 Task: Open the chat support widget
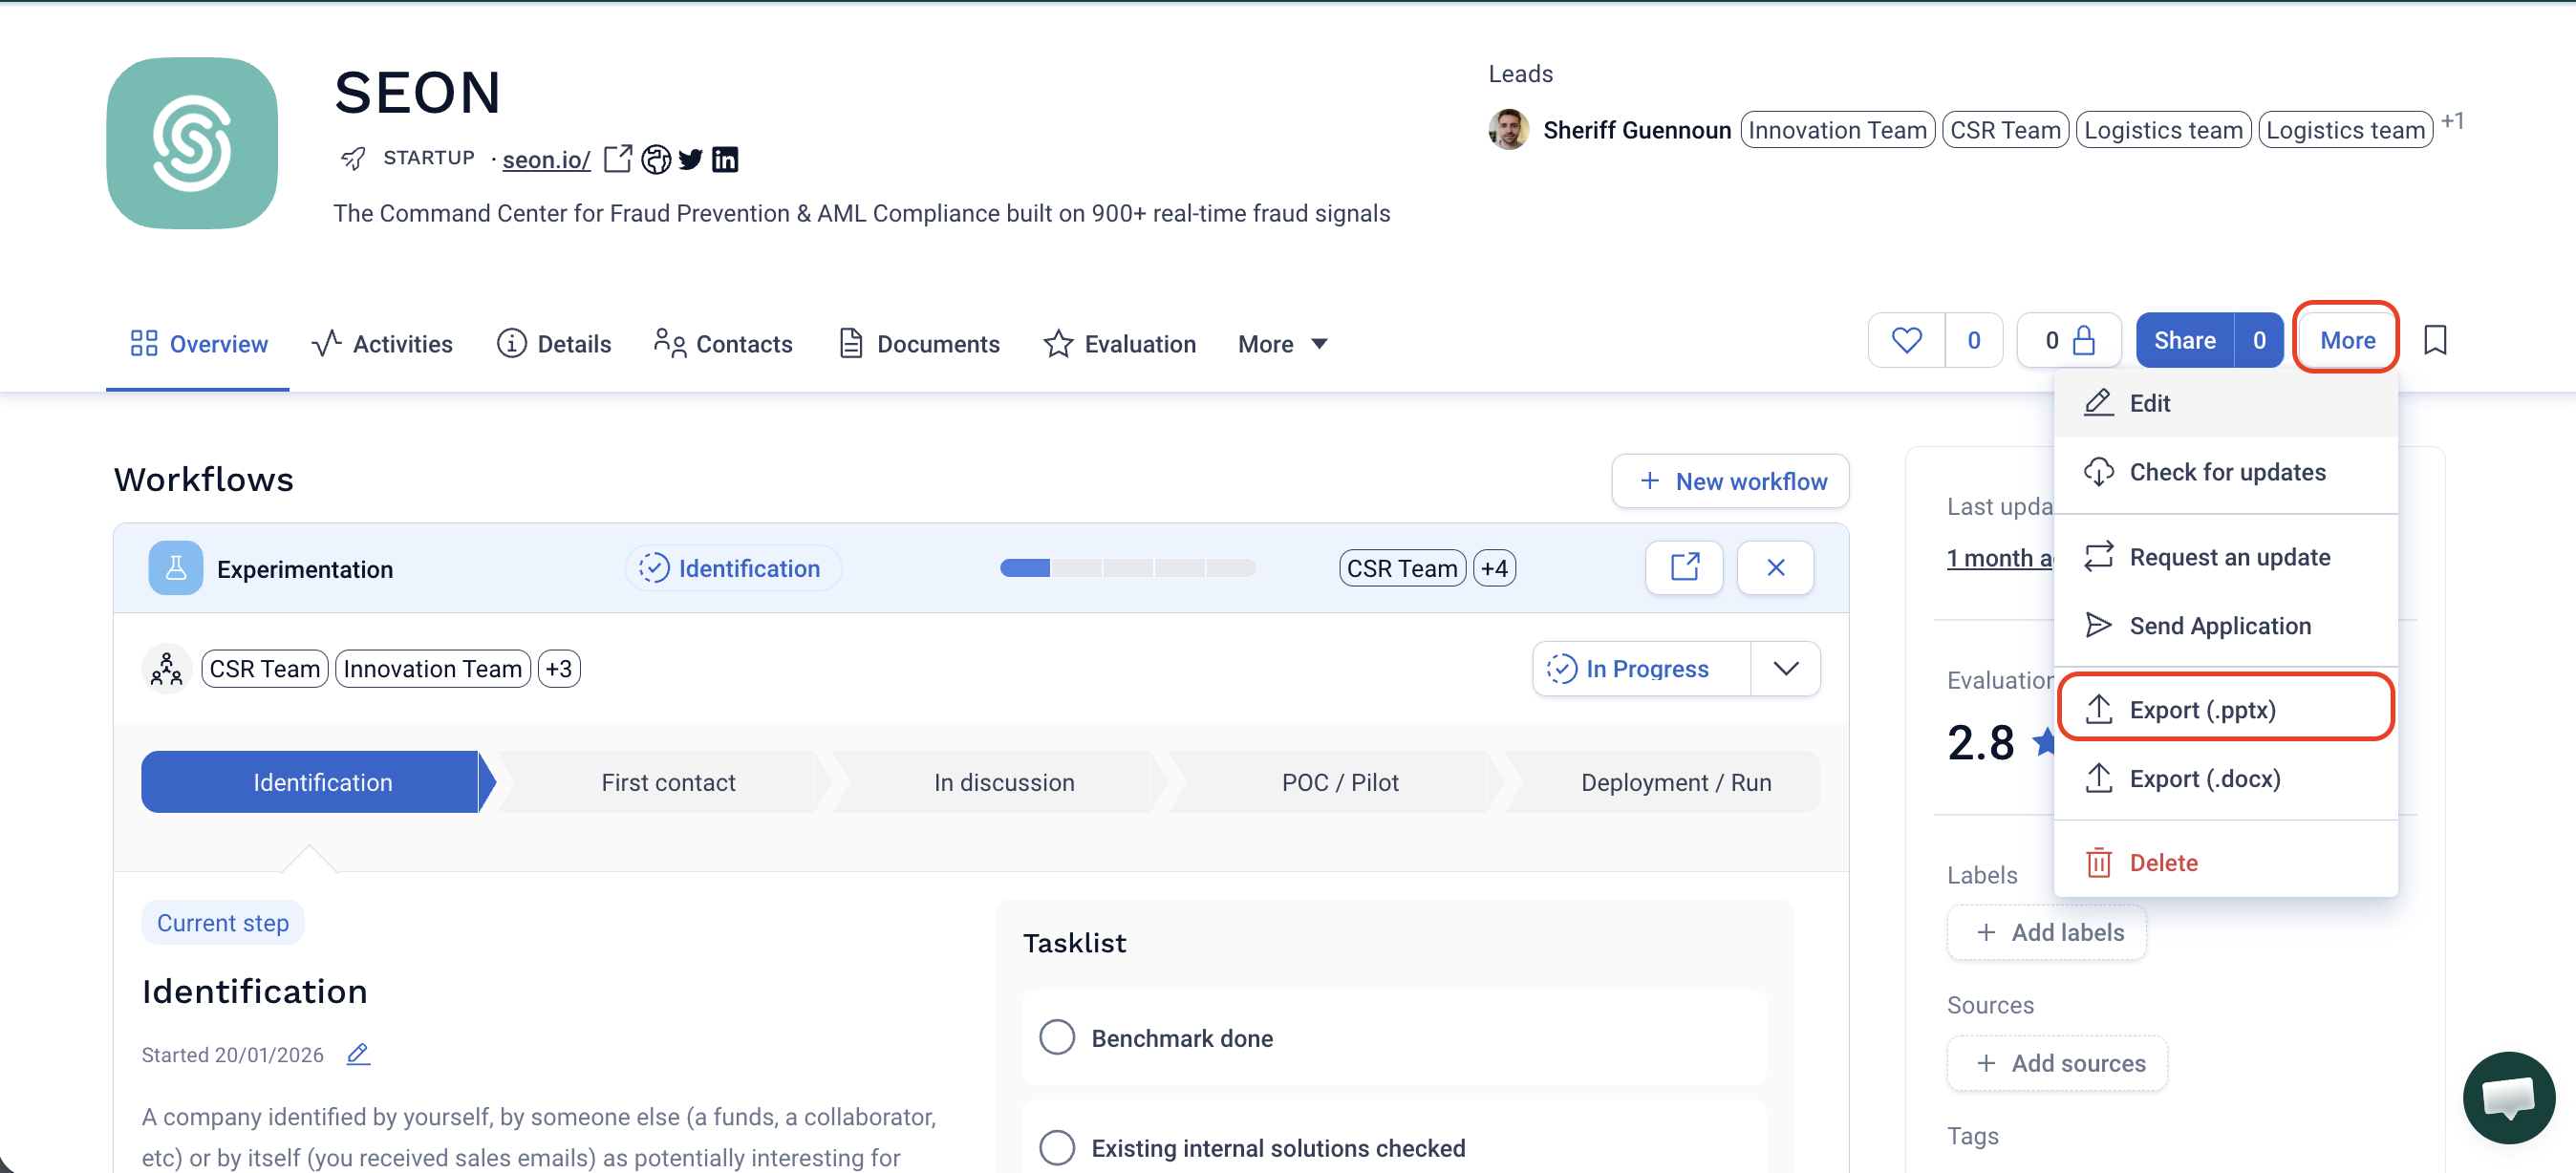pos(2509,1098)
